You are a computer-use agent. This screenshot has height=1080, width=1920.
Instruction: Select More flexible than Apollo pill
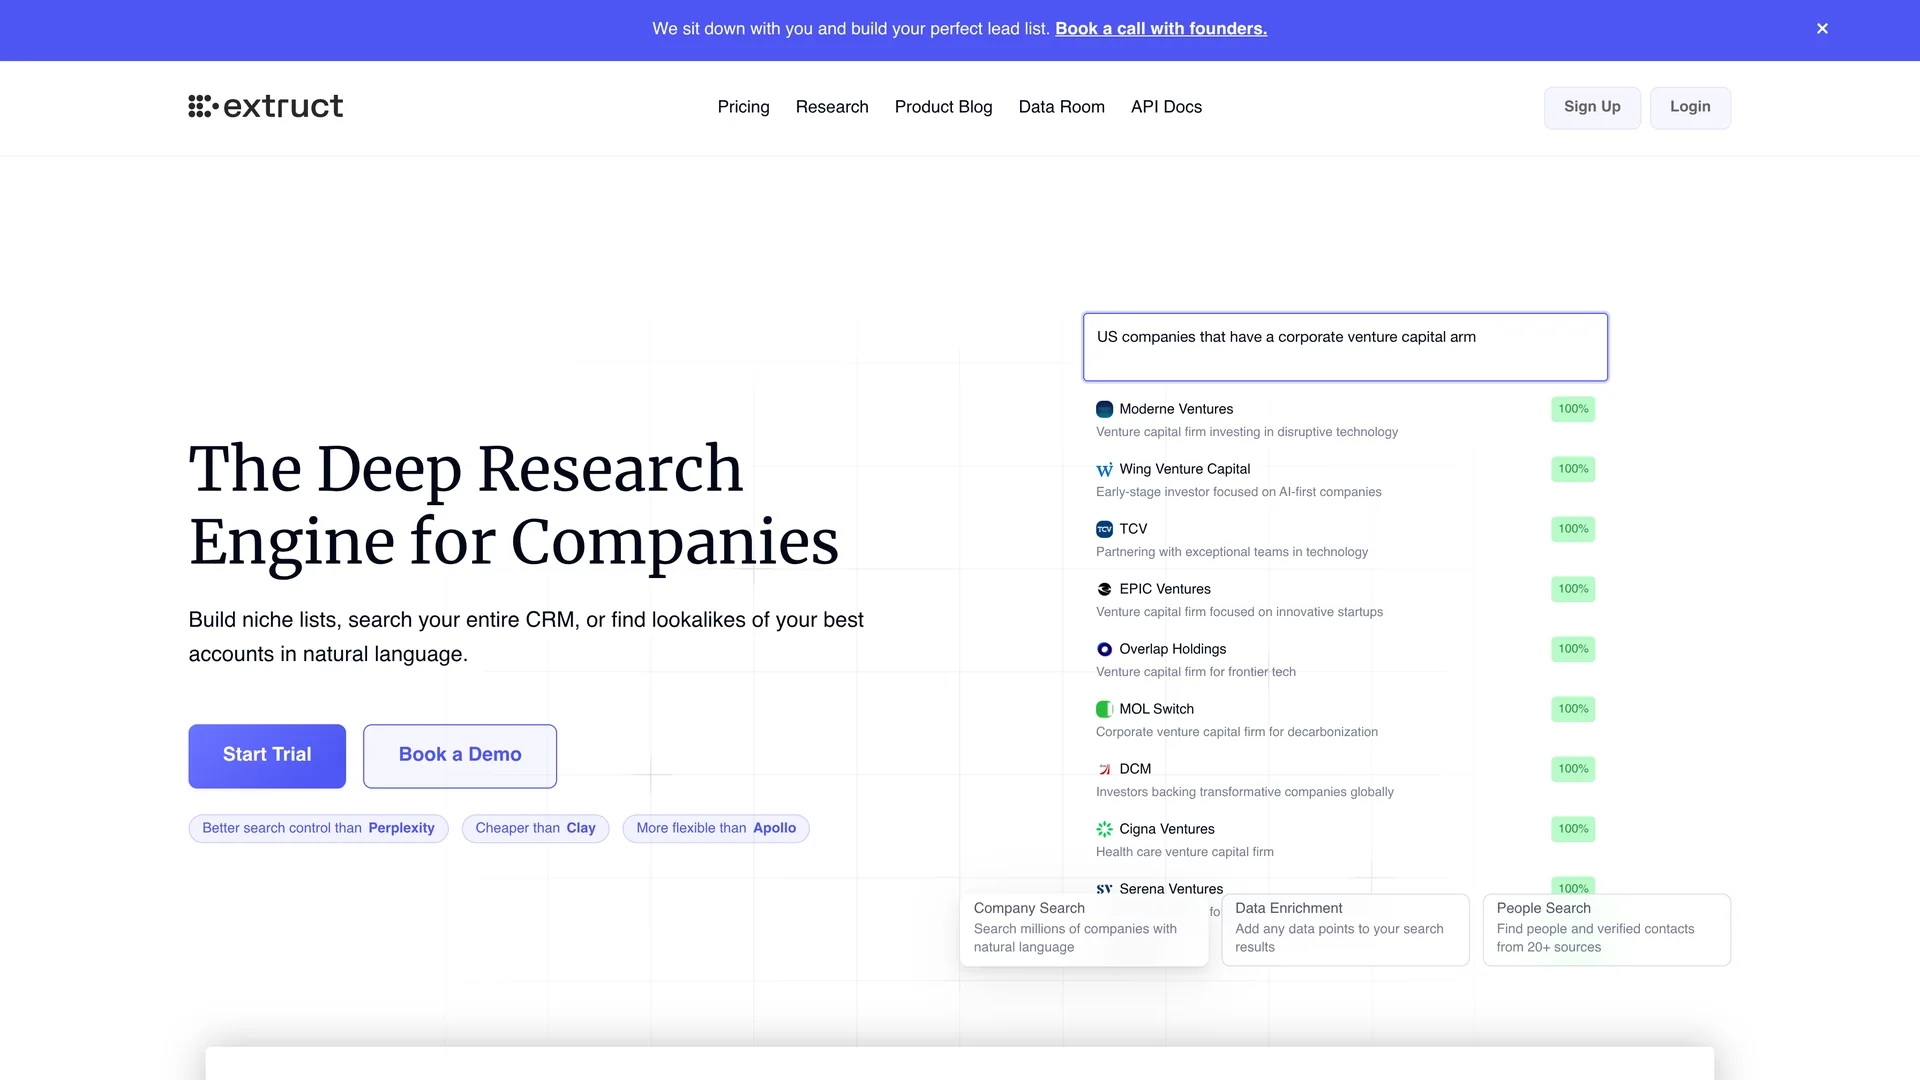click(716, 828)
